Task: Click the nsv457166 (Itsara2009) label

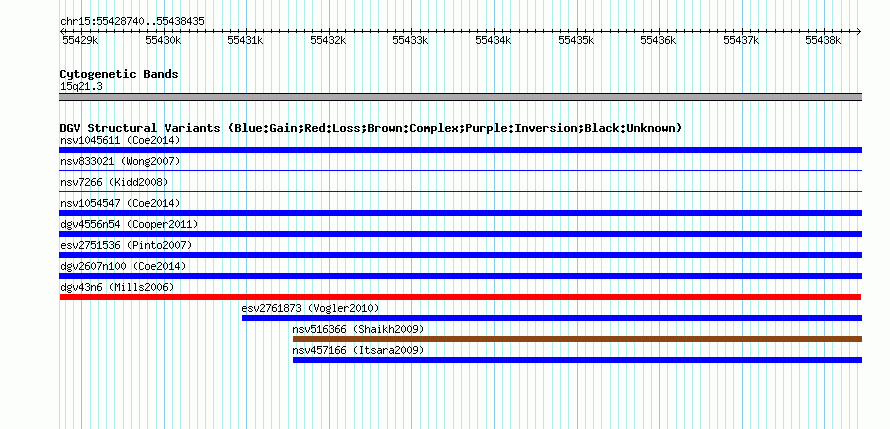Action: click(358, 350)
